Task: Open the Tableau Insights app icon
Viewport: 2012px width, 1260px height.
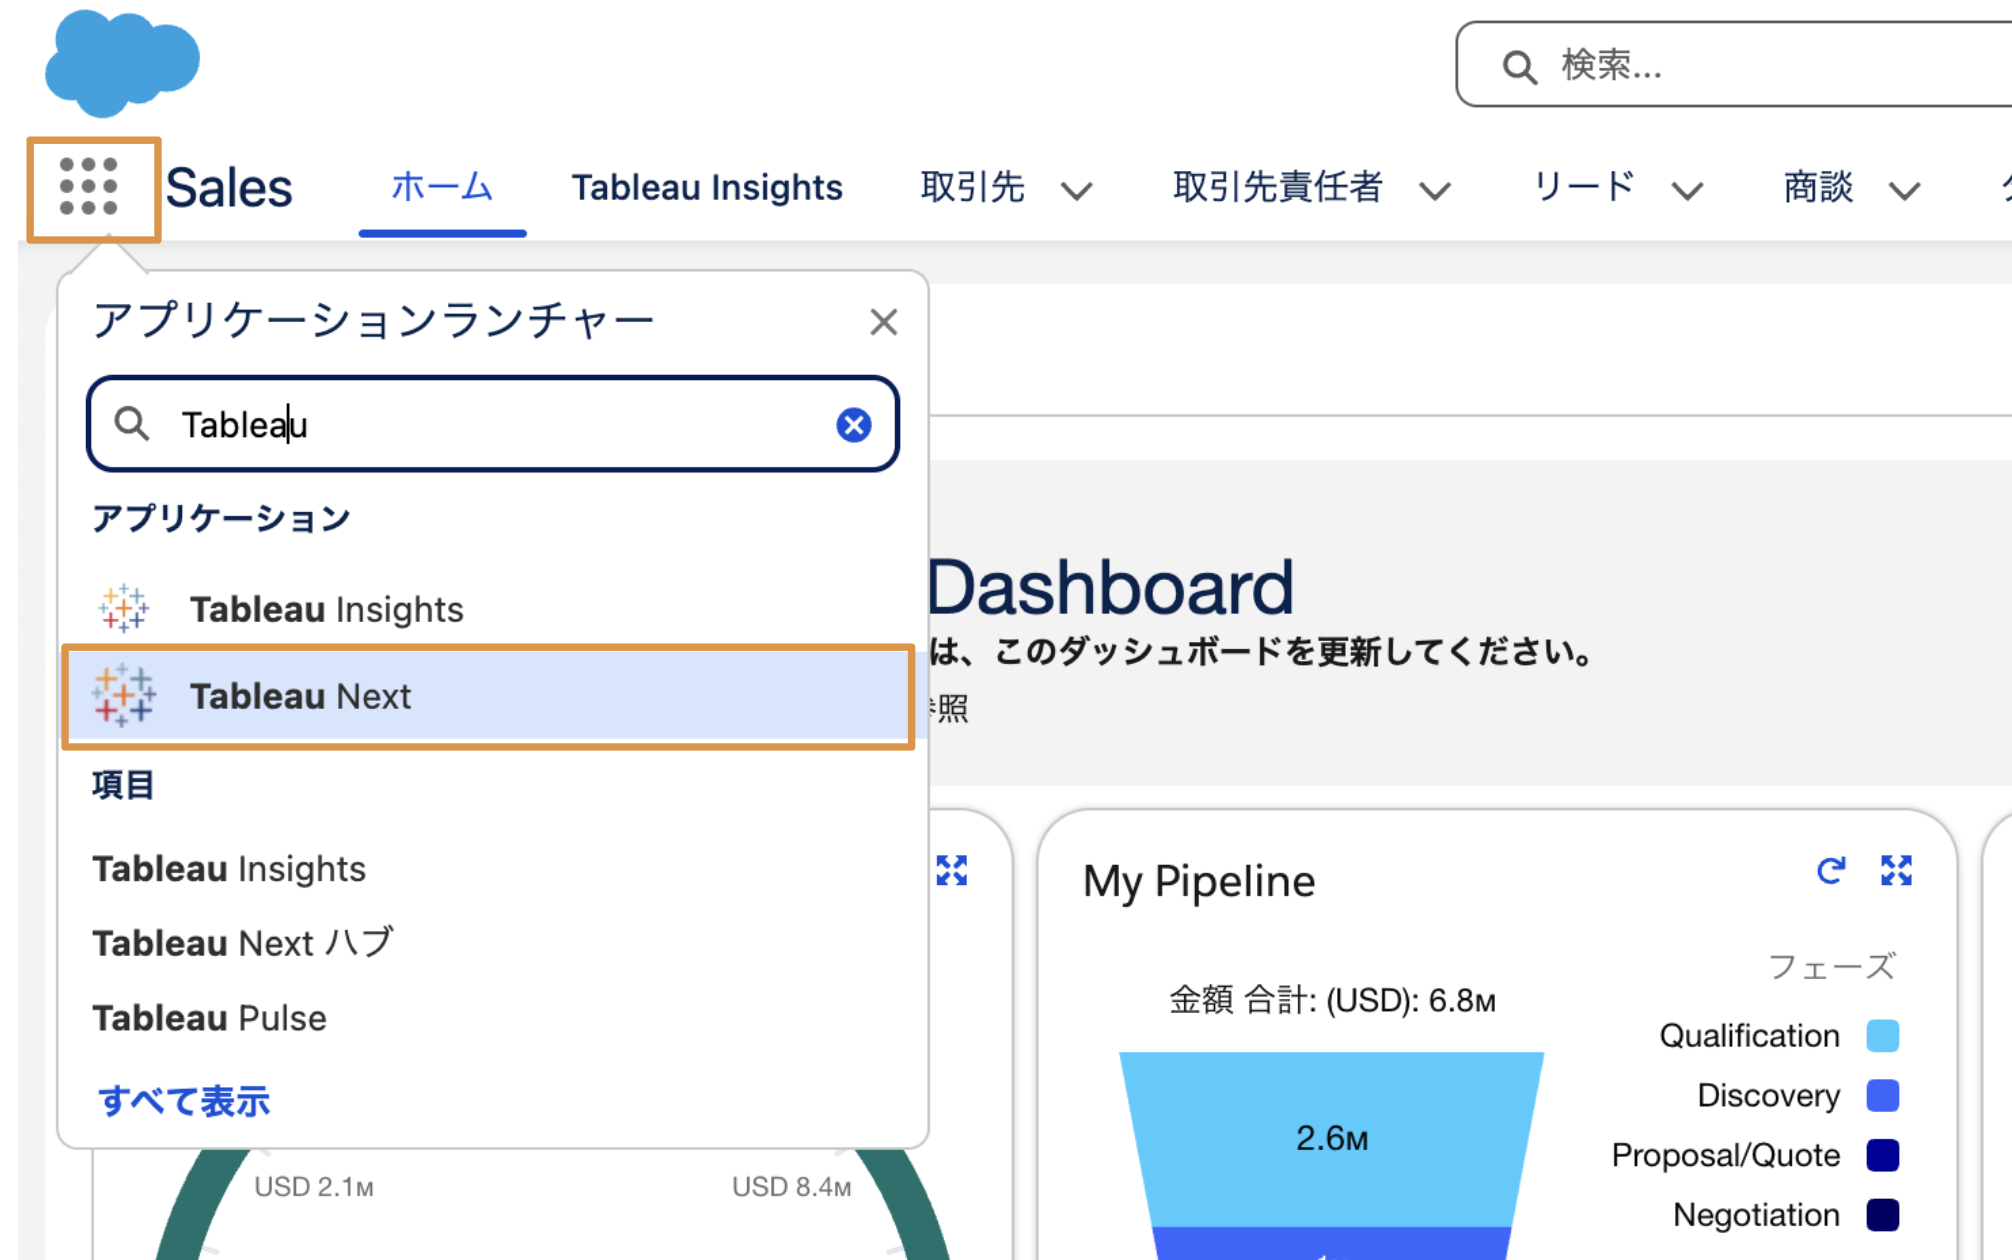Action: 124,608
